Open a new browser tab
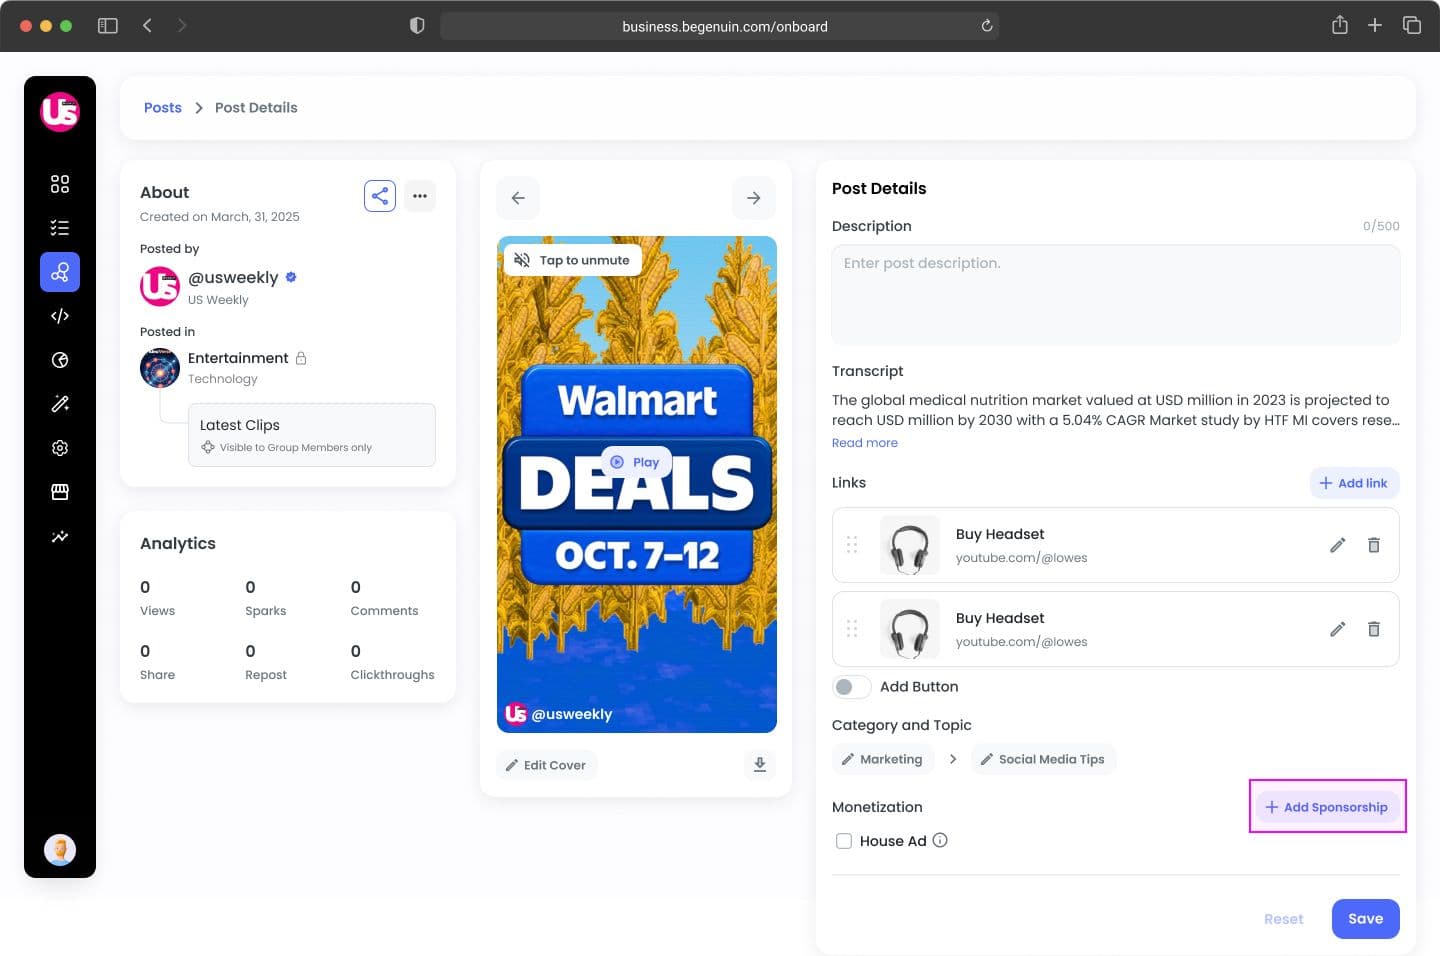The width and height of the screenshot is (1440, 956). 1375,26
